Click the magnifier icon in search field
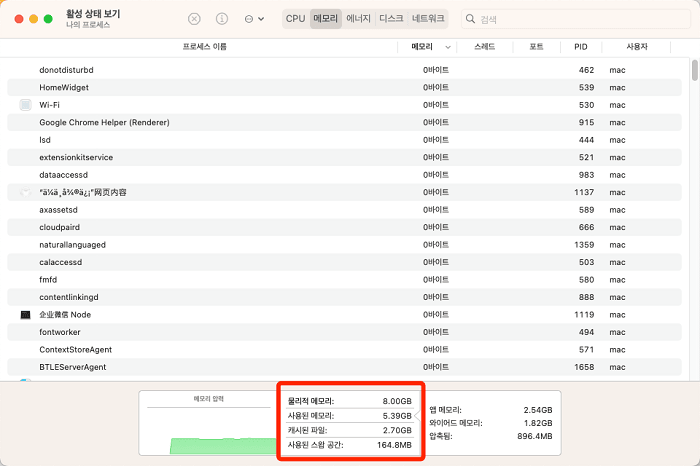Viewport: 700px width, 466px height. coord(470,19)
